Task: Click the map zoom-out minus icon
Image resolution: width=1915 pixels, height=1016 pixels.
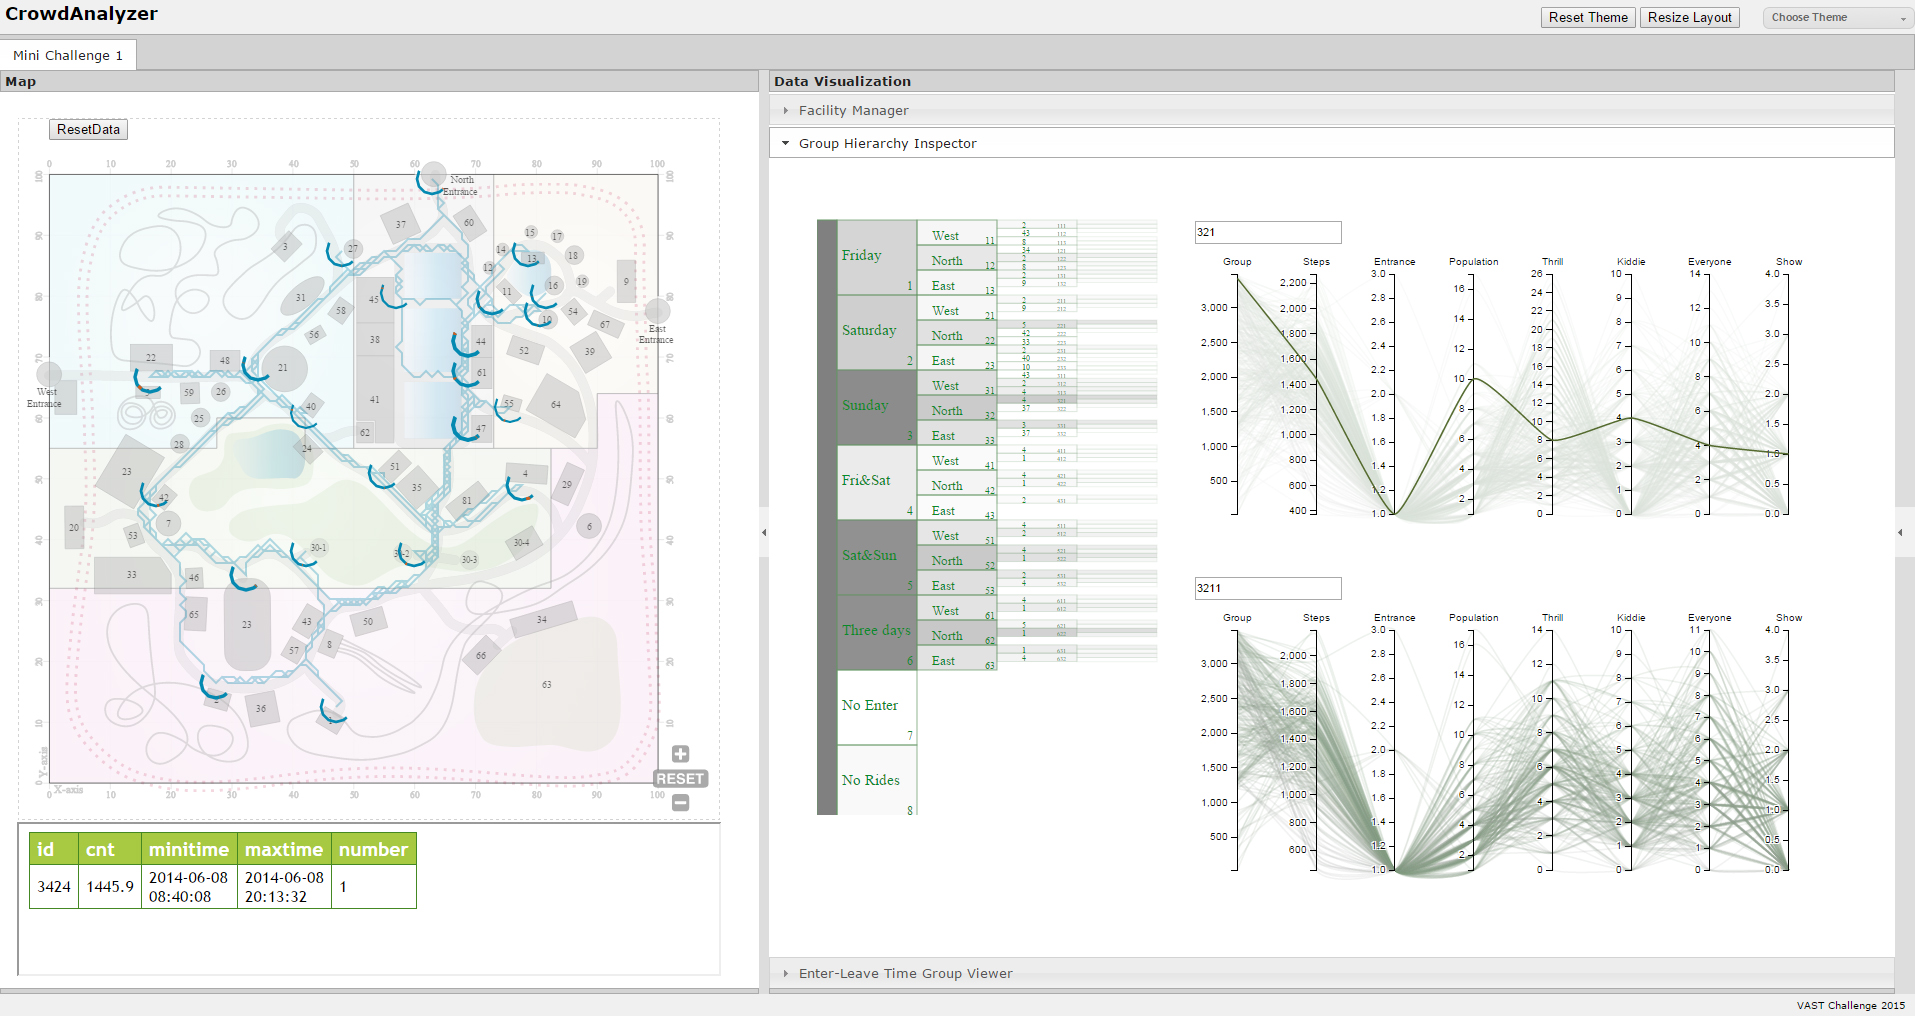Action: [680, 802]
